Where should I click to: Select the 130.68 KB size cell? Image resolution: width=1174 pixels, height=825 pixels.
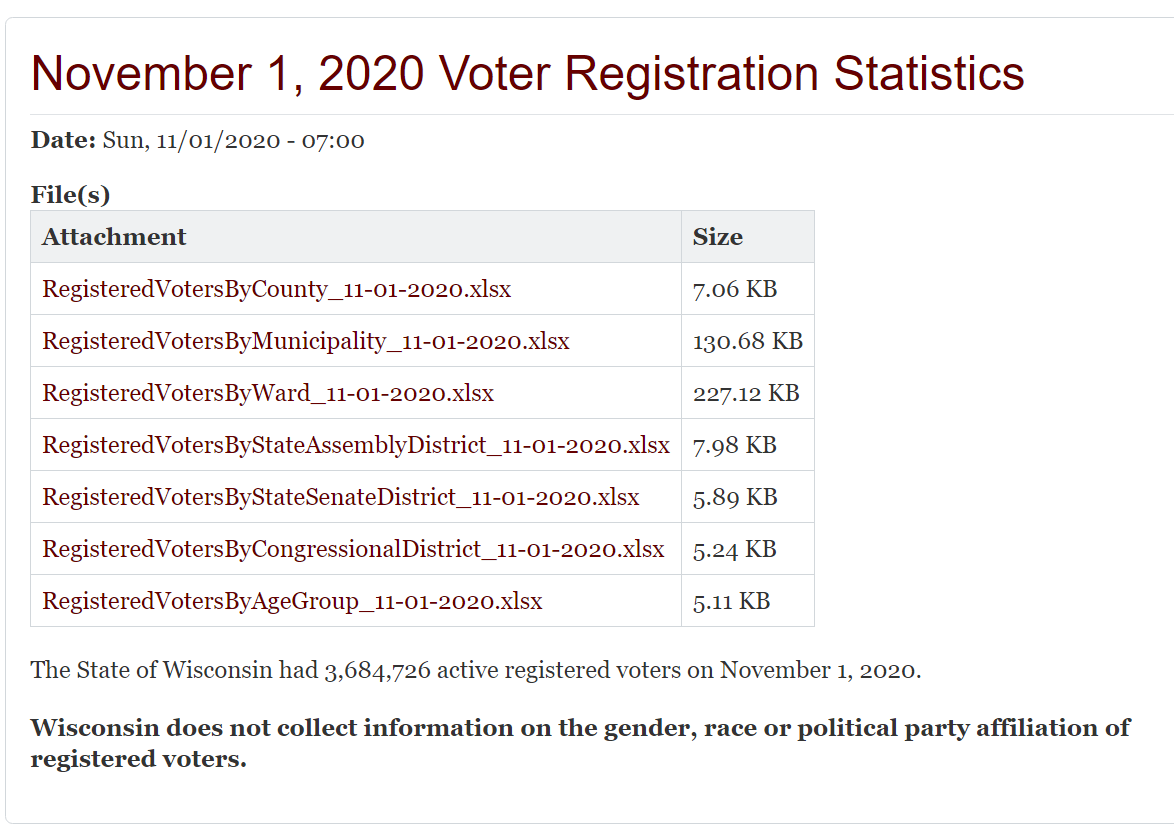pos(747,342)
